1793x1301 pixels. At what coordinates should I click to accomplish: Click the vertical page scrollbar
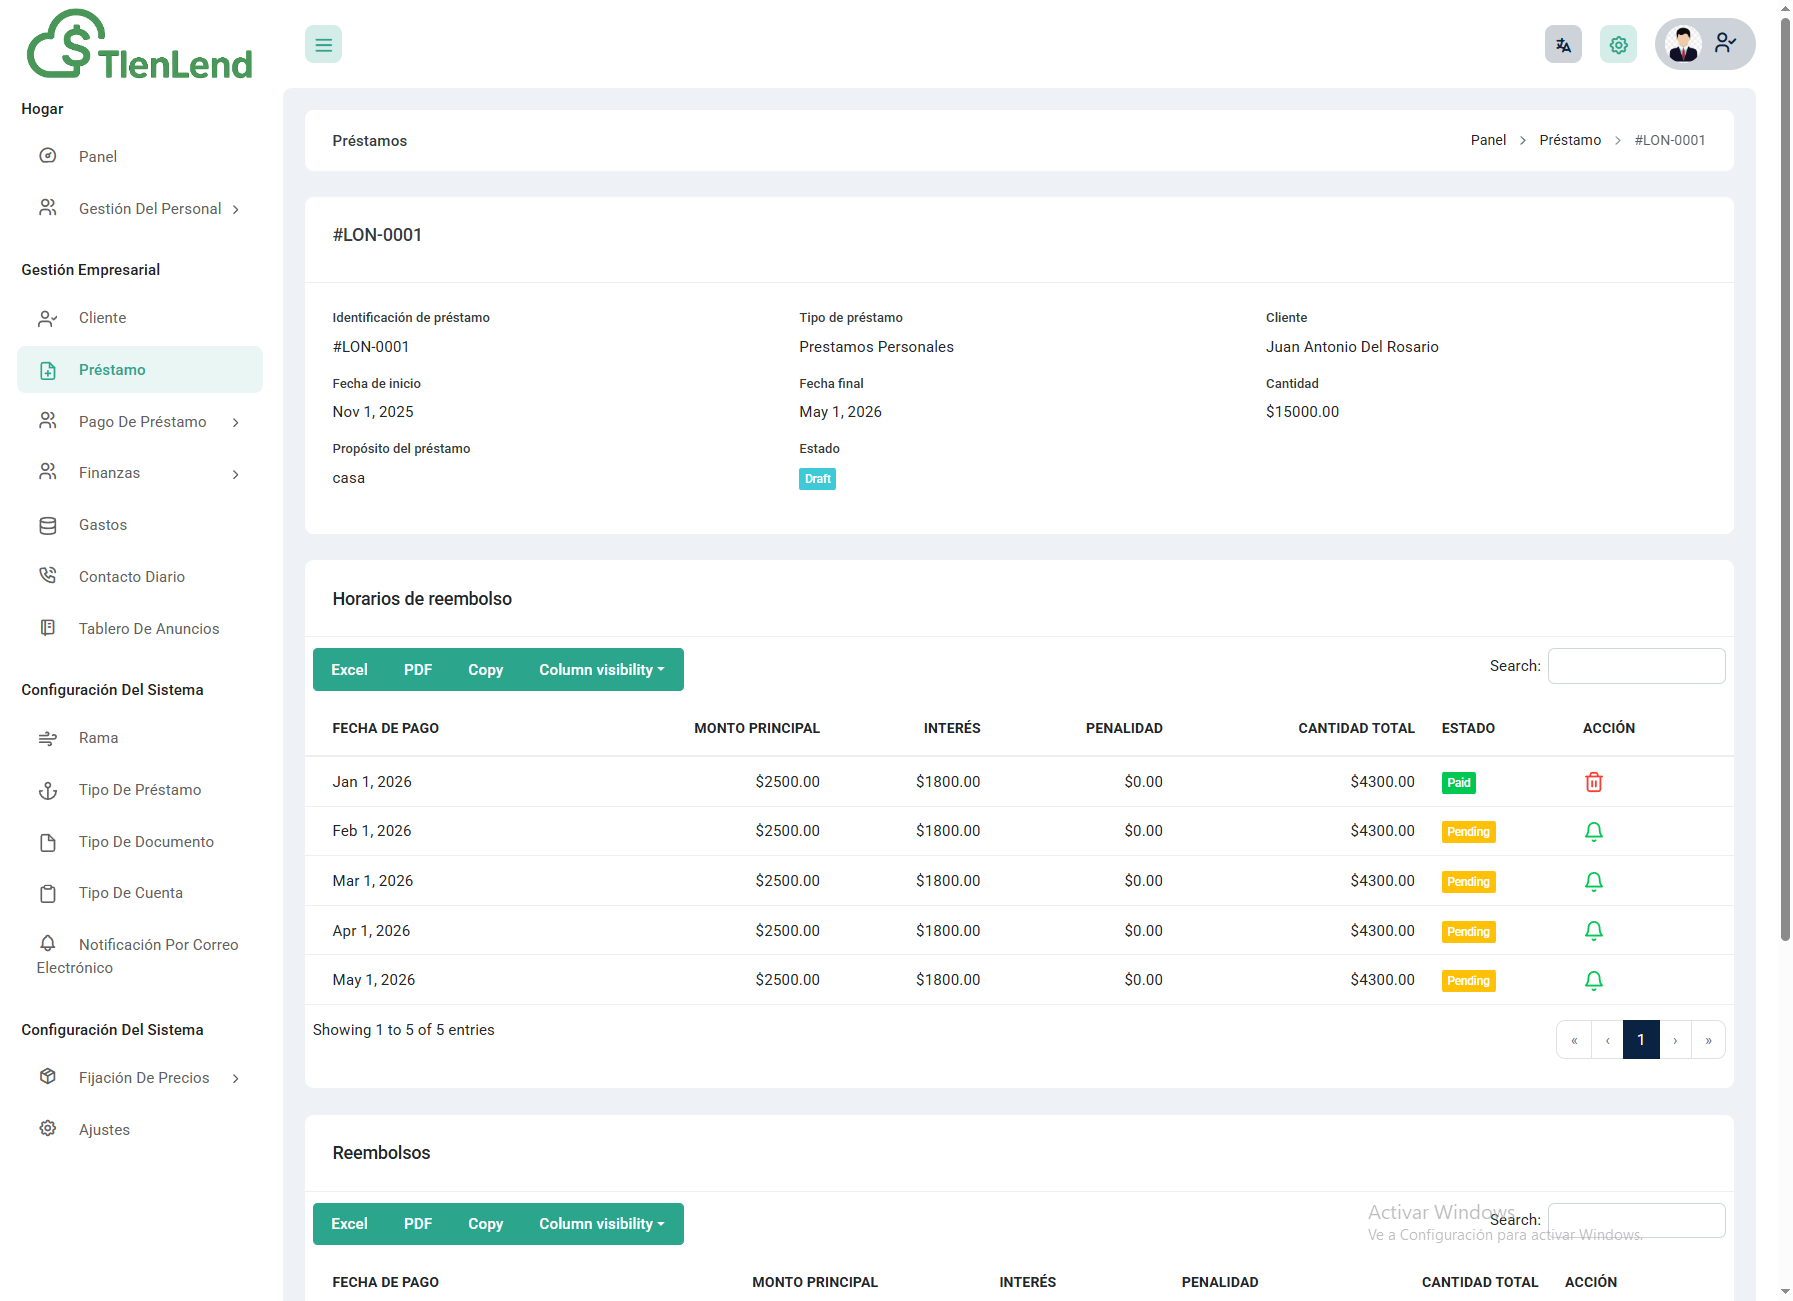click(x=1785, y=500)
